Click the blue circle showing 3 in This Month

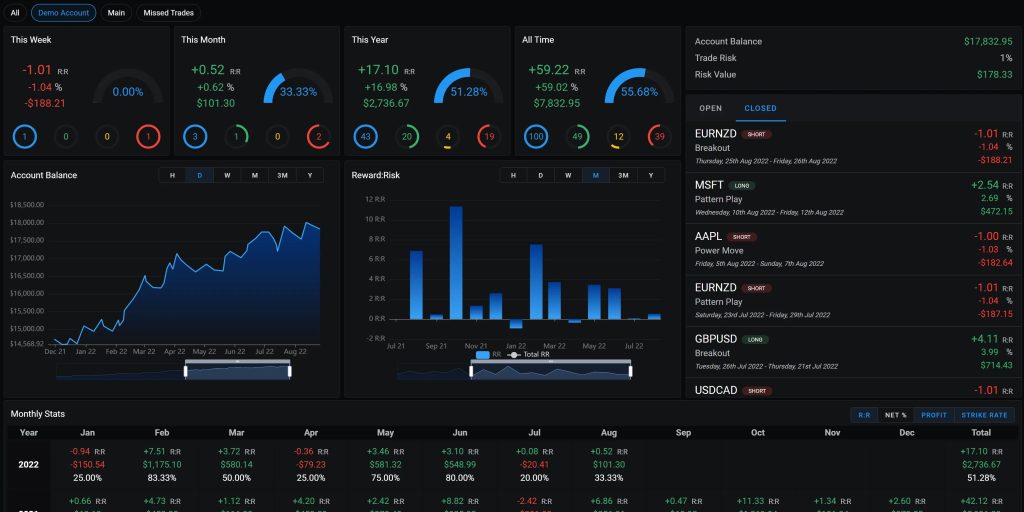click(196, 136)
